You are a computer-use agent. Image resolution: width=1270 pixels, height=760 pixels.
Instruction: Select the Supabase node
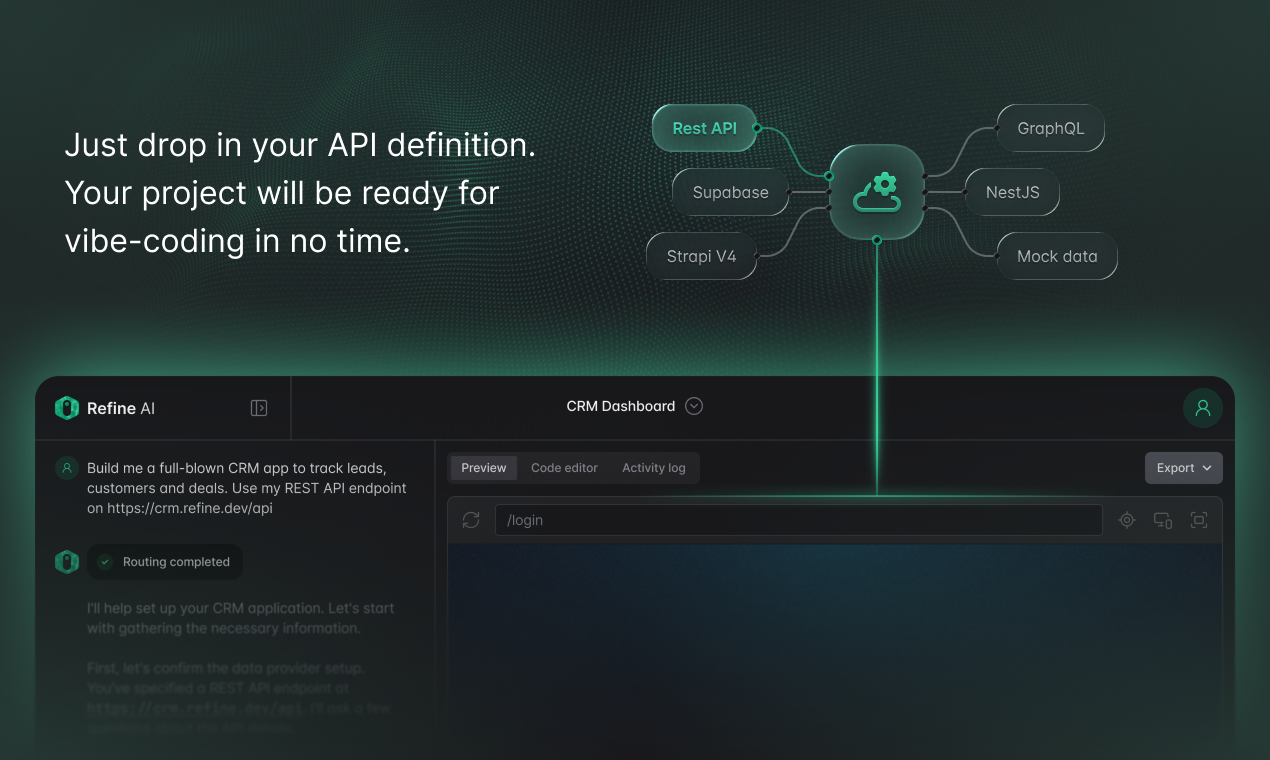tap(730, 192)
